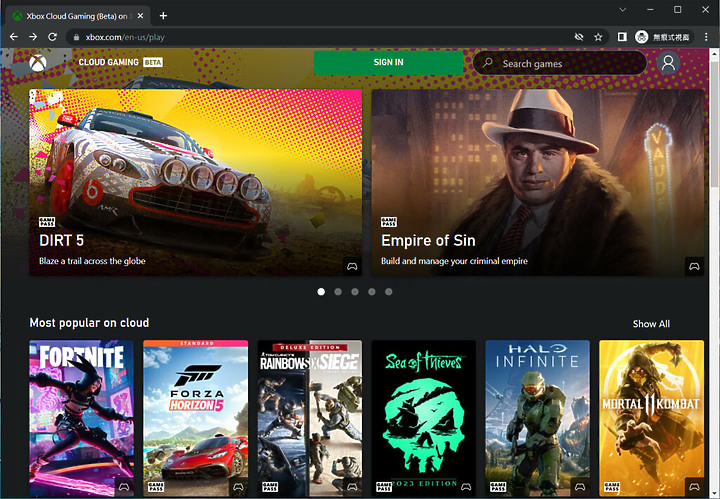Click the browser address bar URL
Image resolution: width=720 pixels, height=499 pixels.
(x=125, y=37)
